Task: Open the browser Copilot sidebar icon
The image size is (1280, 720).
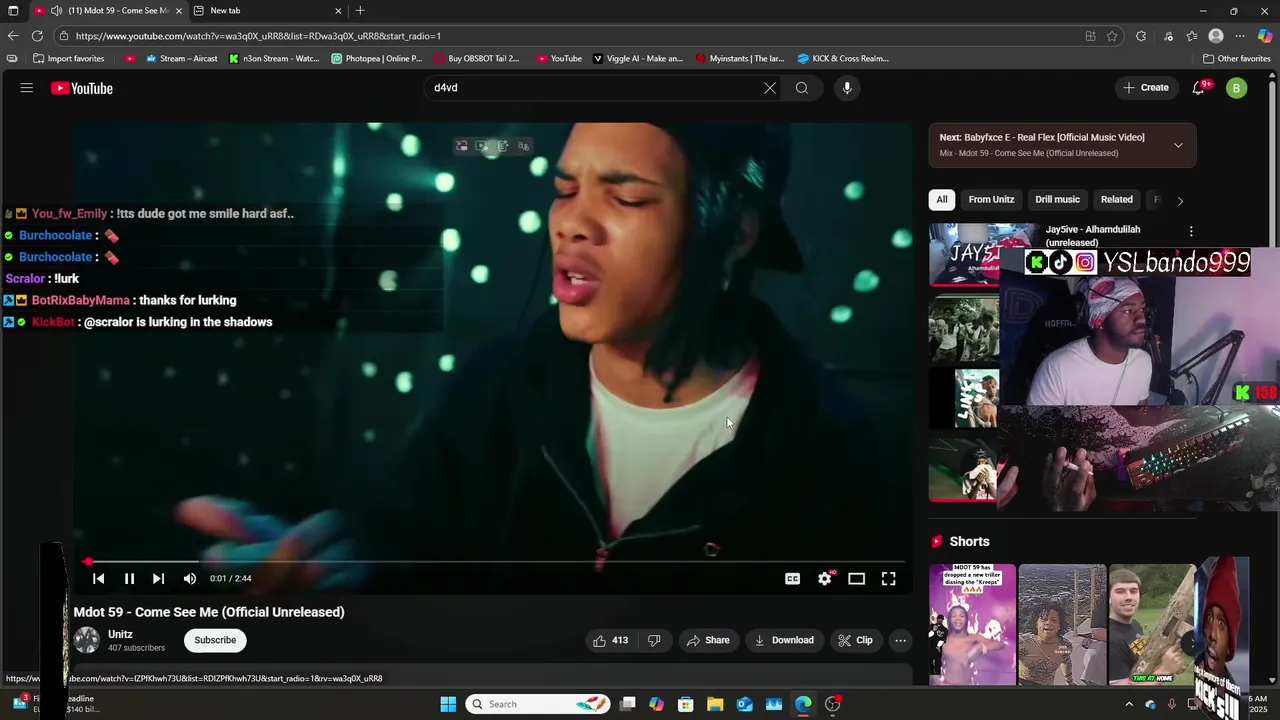Action: tap(1265, 36)
